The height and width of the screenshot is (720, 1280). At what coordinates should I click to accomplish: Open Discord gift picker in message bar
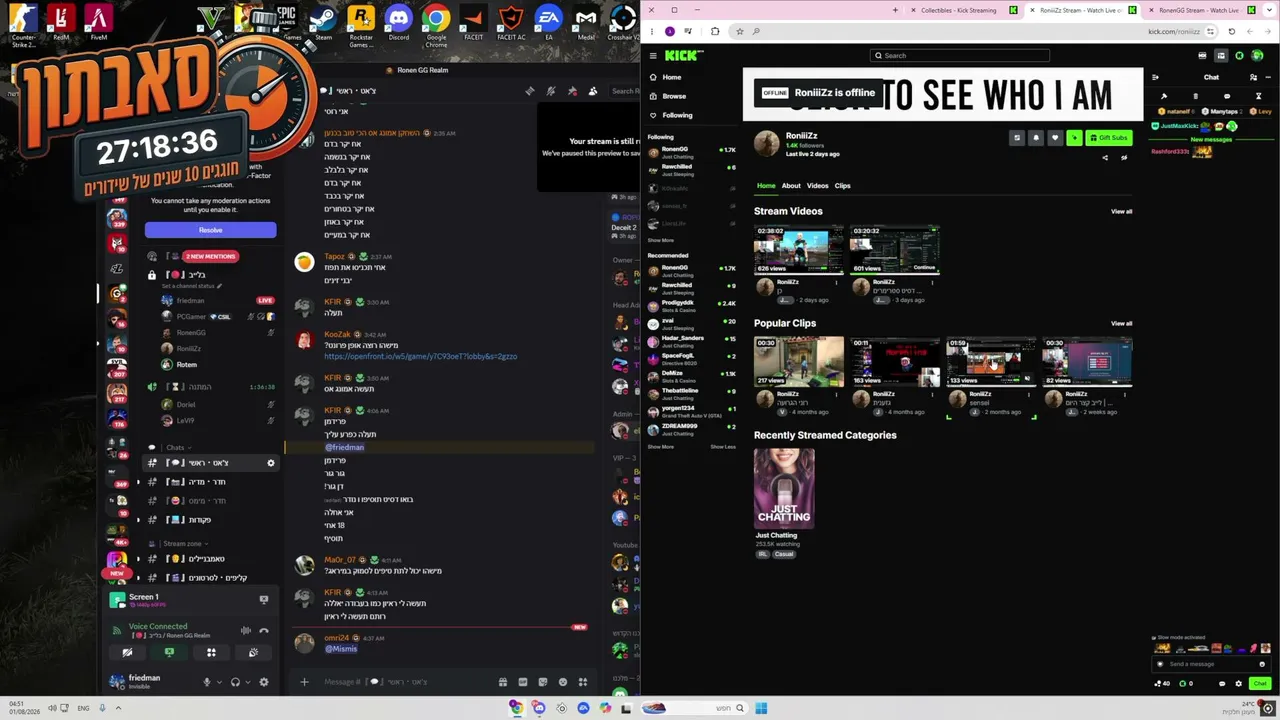tap(503, 682)
